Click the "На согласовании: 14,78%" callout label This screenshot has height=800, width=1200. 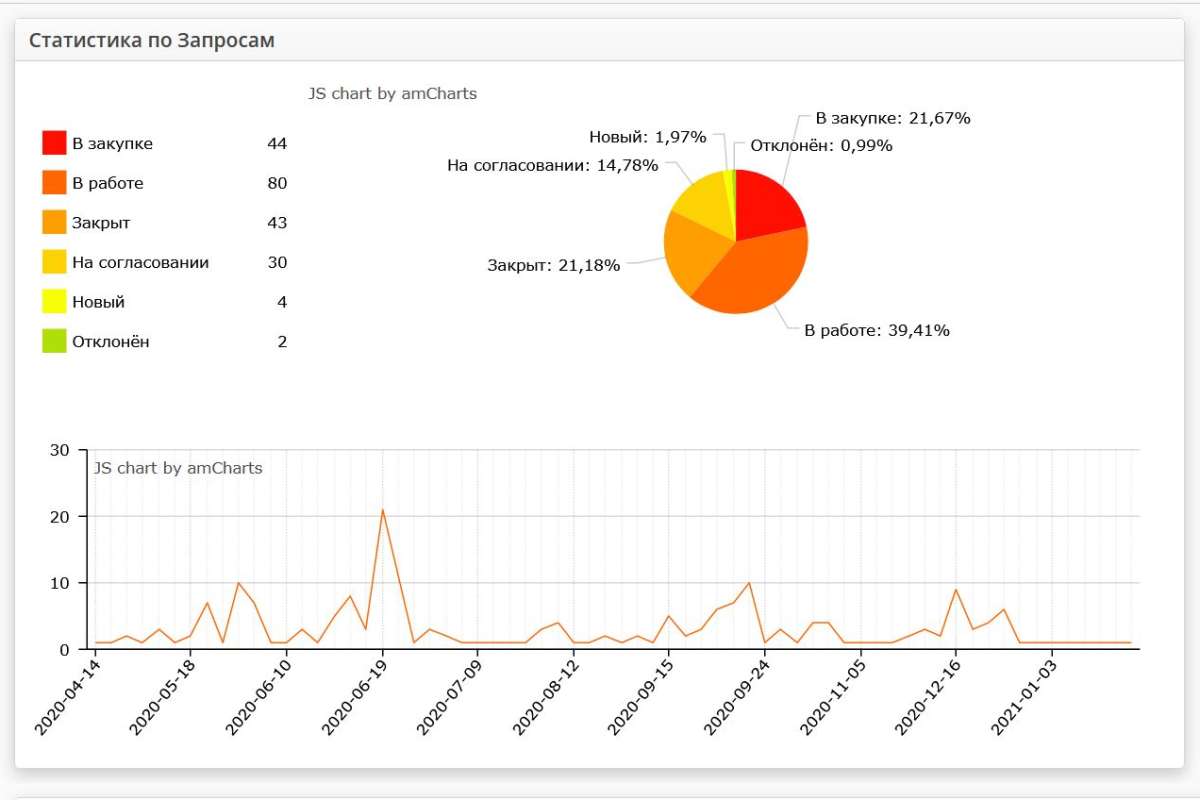click(x=552, y=165)
